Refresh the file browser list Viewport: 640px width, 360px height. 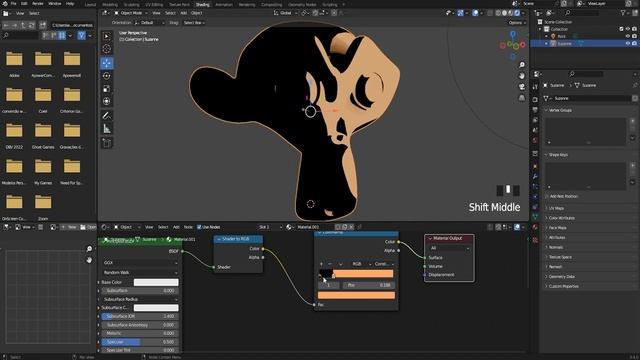[31, 25]
